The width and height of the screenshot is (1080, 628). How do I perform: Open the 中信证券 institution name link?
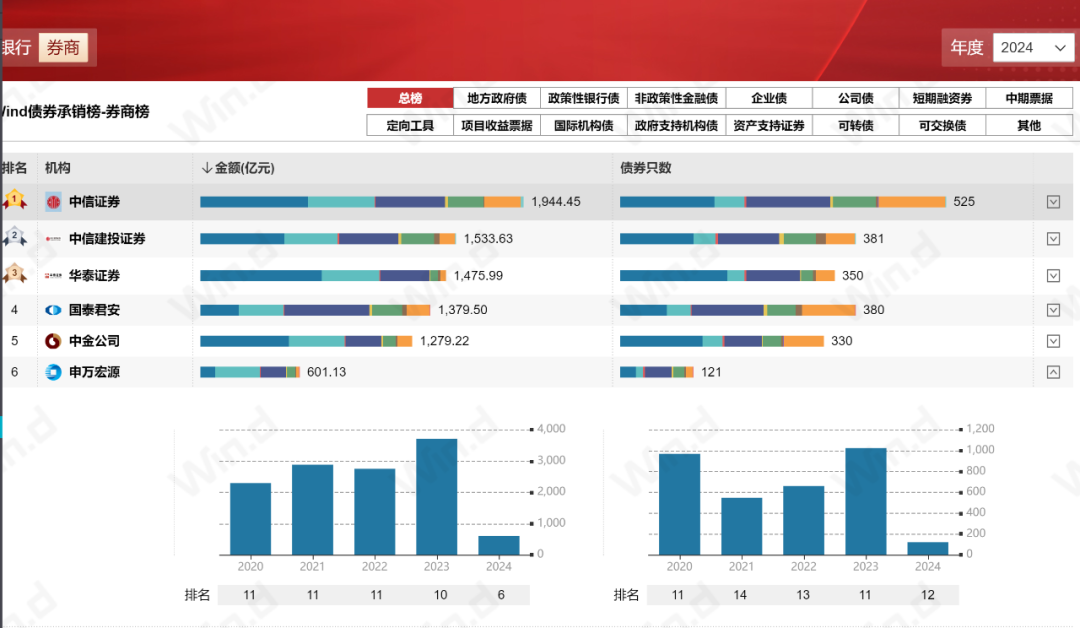pos(94,202)
